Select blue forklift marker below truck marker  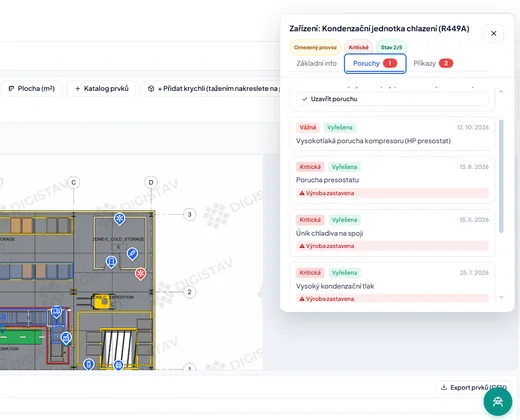tap(66, 338)
